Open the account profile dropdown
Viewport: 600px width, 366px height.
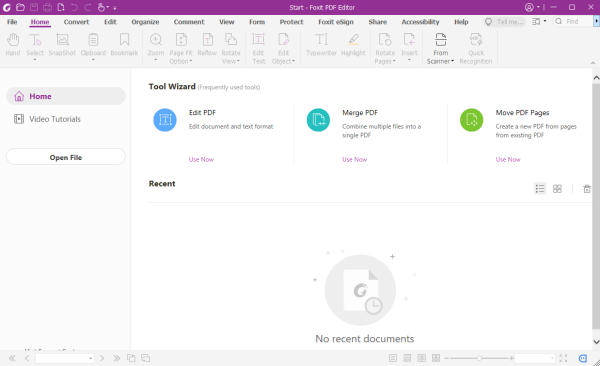coord(532,7)
